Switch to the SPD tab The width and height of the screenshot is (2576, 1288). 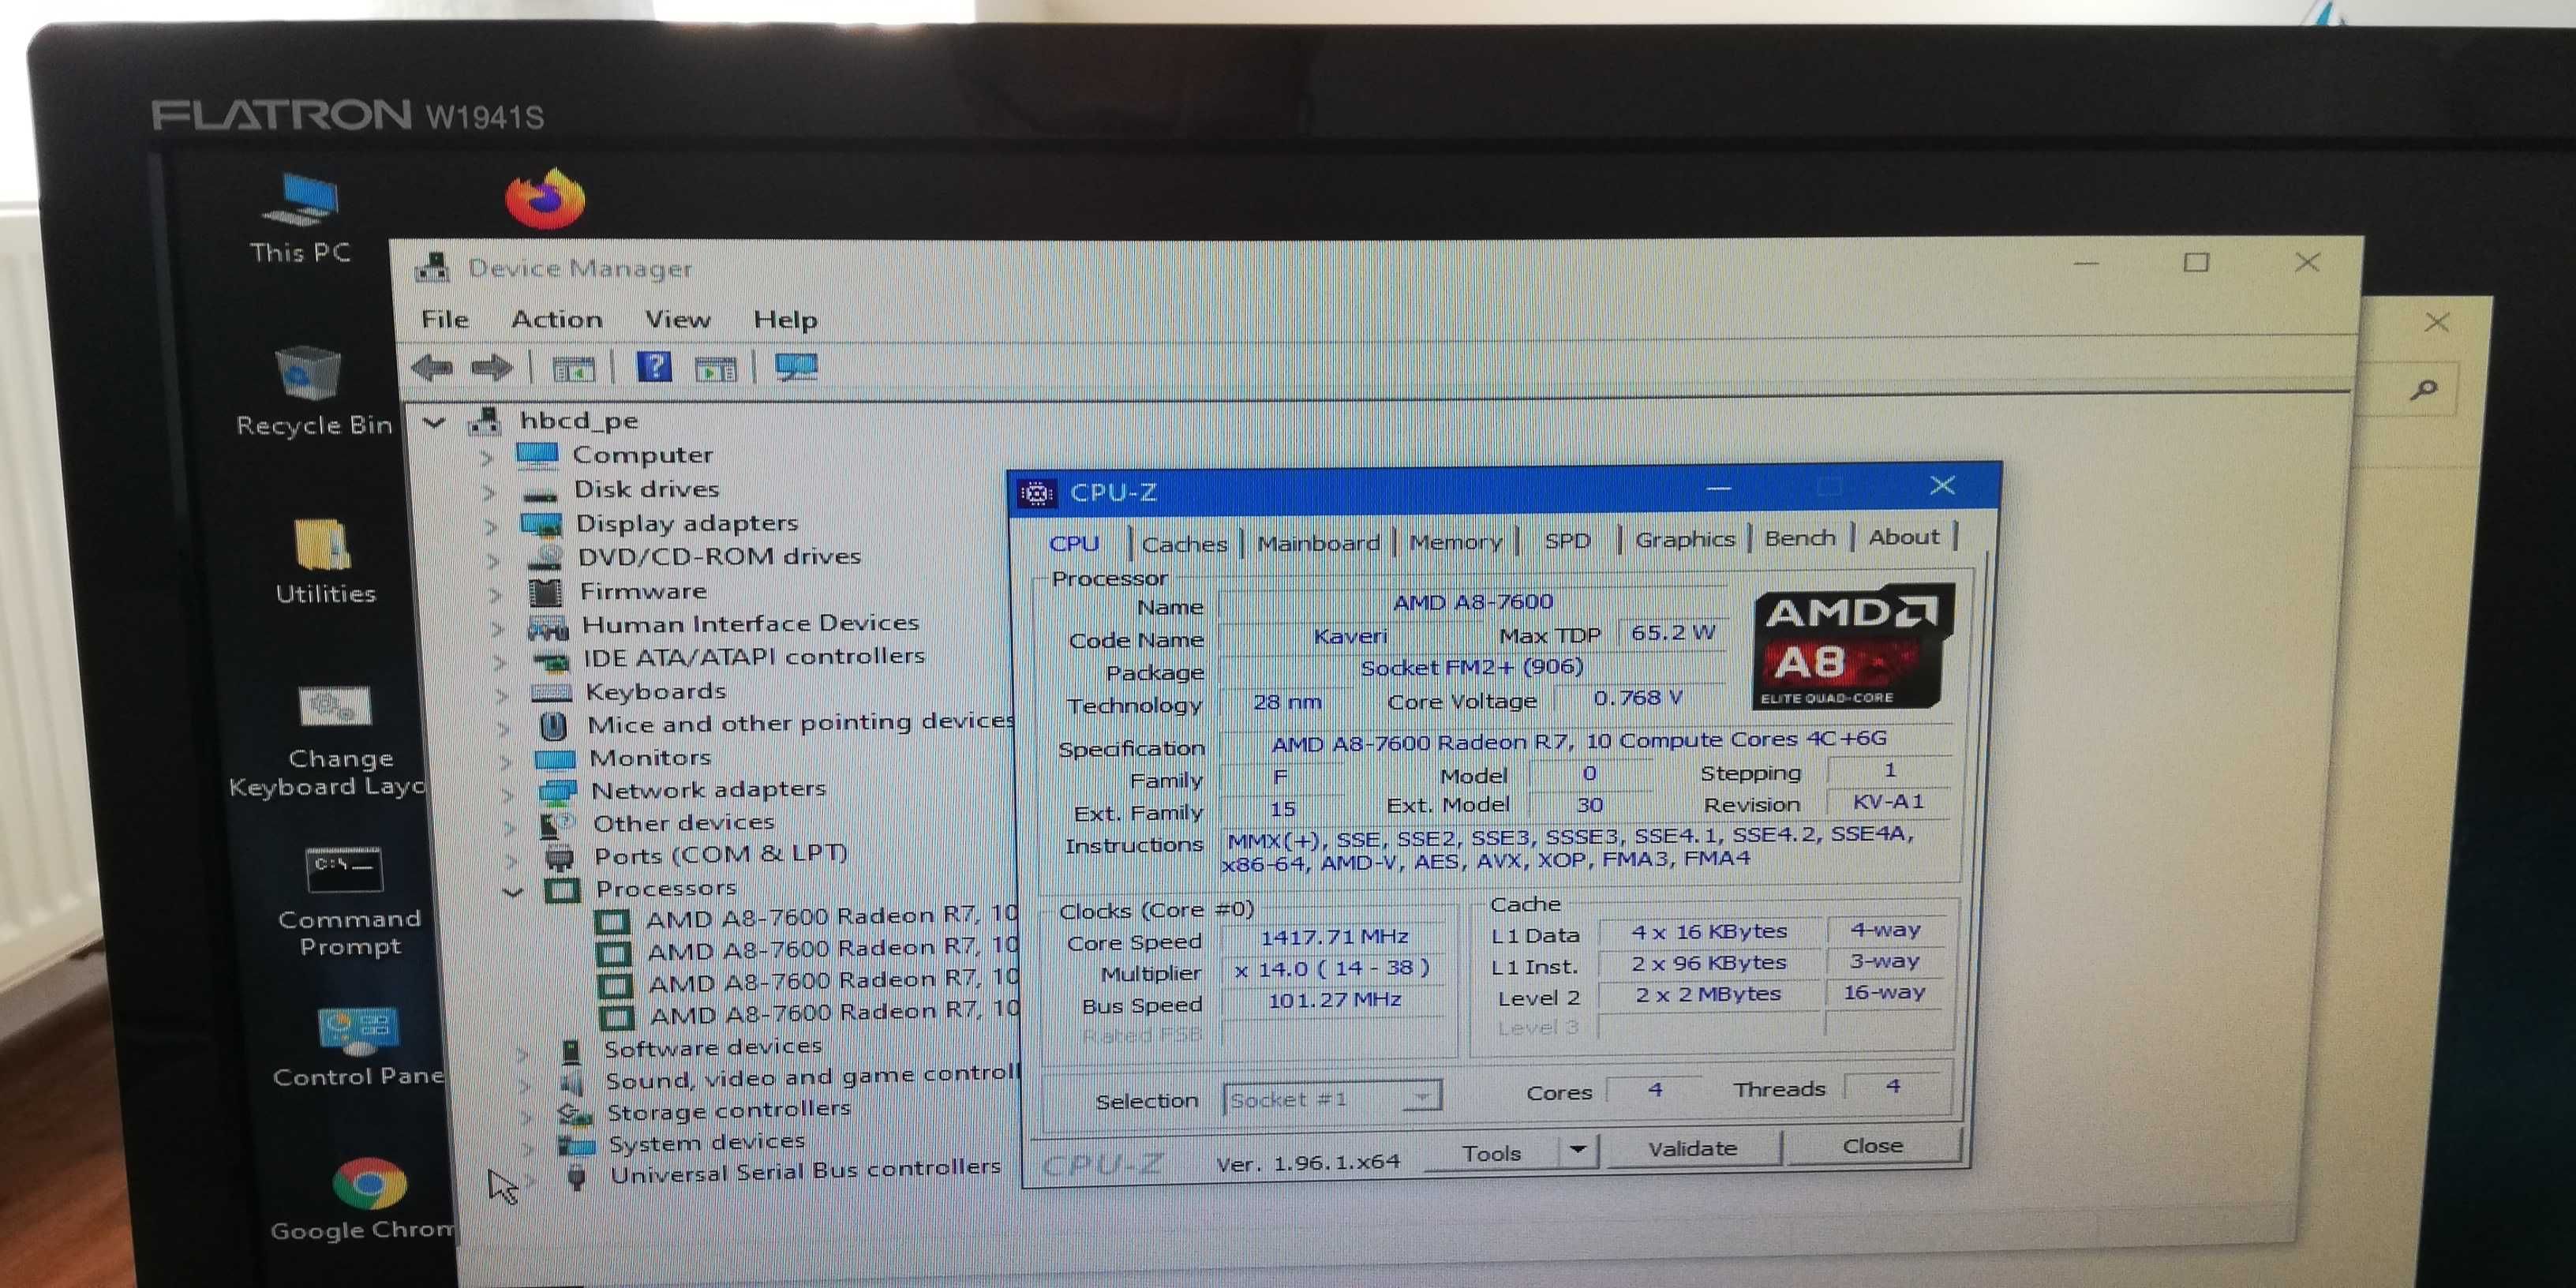point(1567,541)
